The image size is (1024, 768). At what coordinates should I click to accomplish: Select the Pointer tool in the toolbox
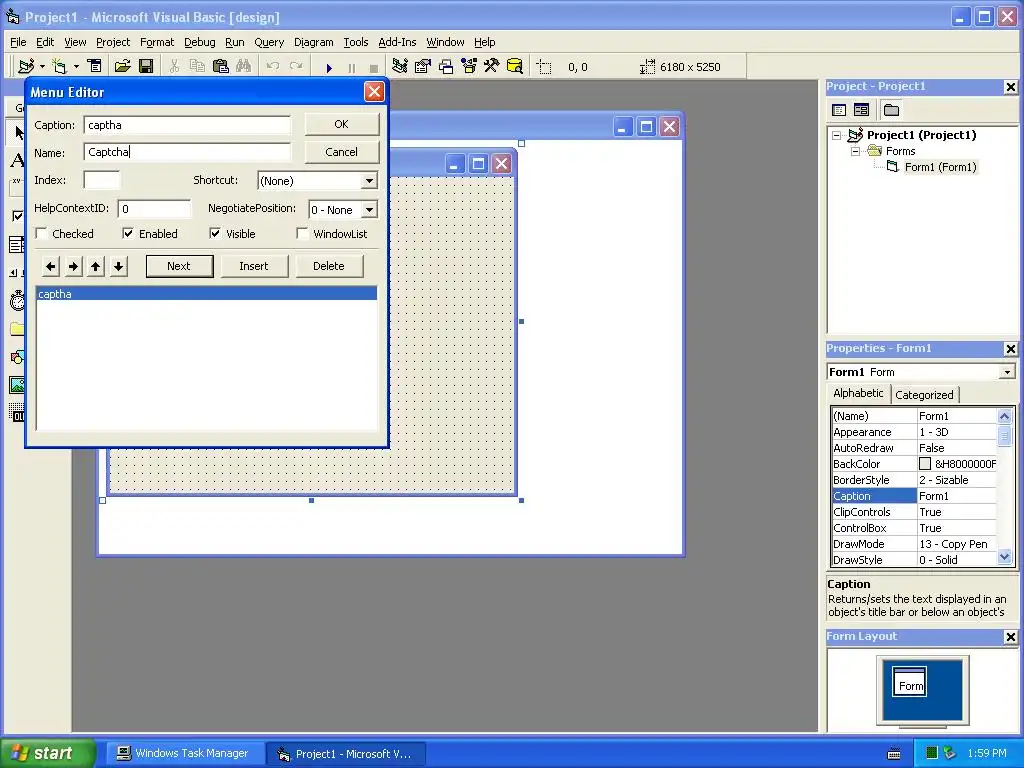coord(17,132)
